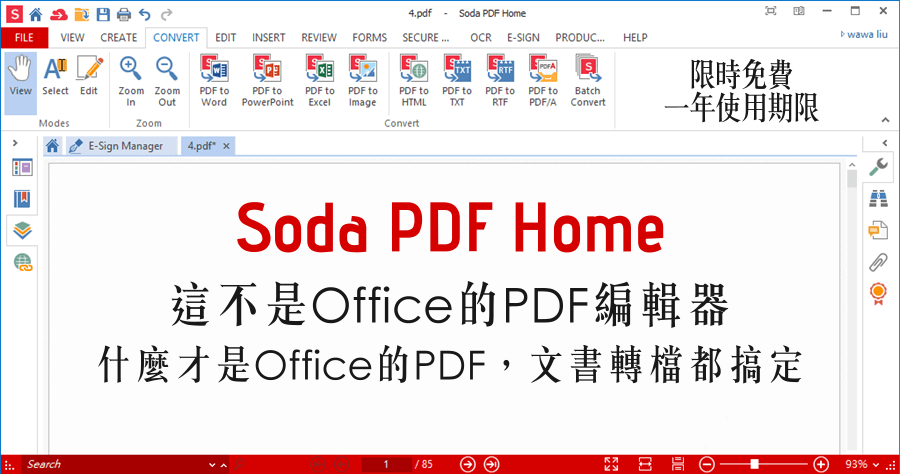Switch to the OCR ribbon tab

click(481, 38)
